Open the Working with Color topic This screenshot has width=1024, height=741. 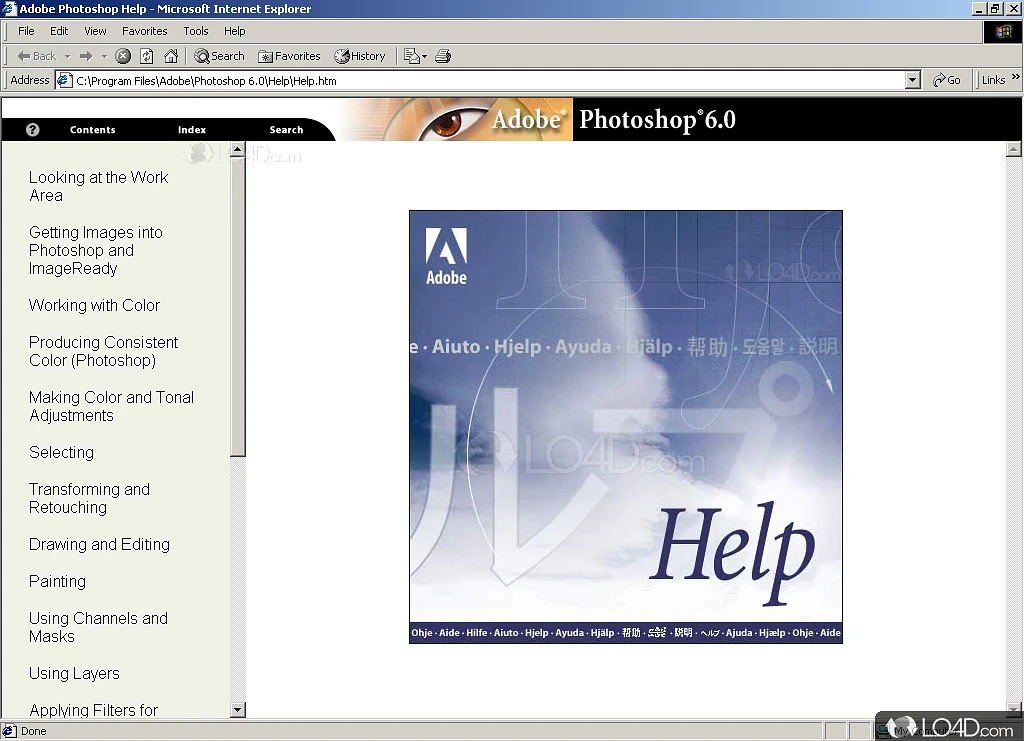coord(94,306)
